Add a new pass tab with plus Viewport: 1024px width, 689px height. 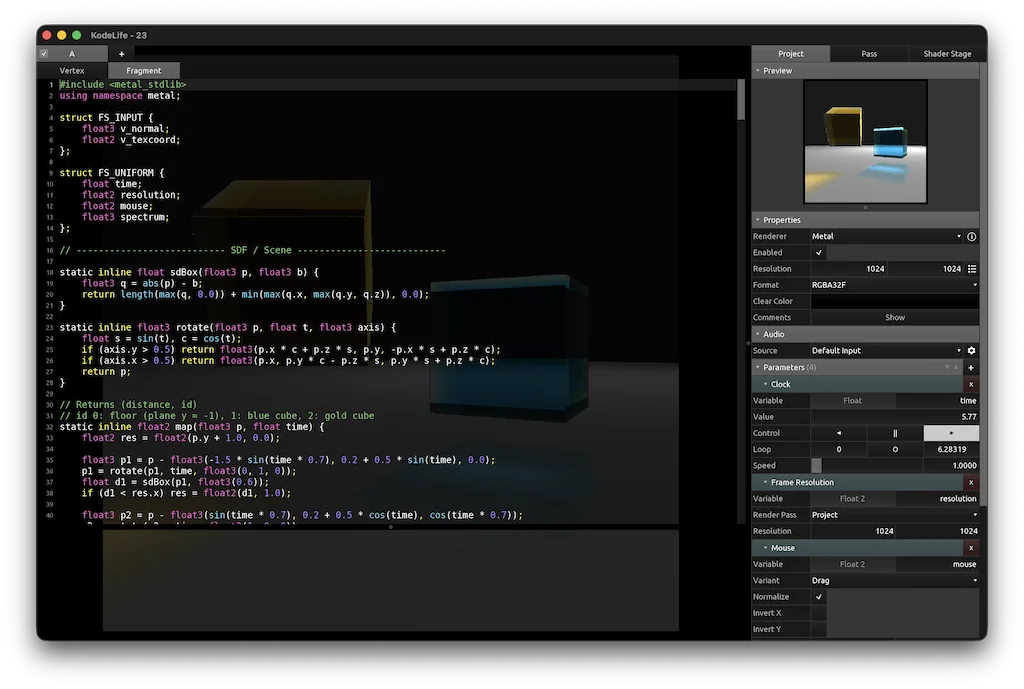pos(121,54)
